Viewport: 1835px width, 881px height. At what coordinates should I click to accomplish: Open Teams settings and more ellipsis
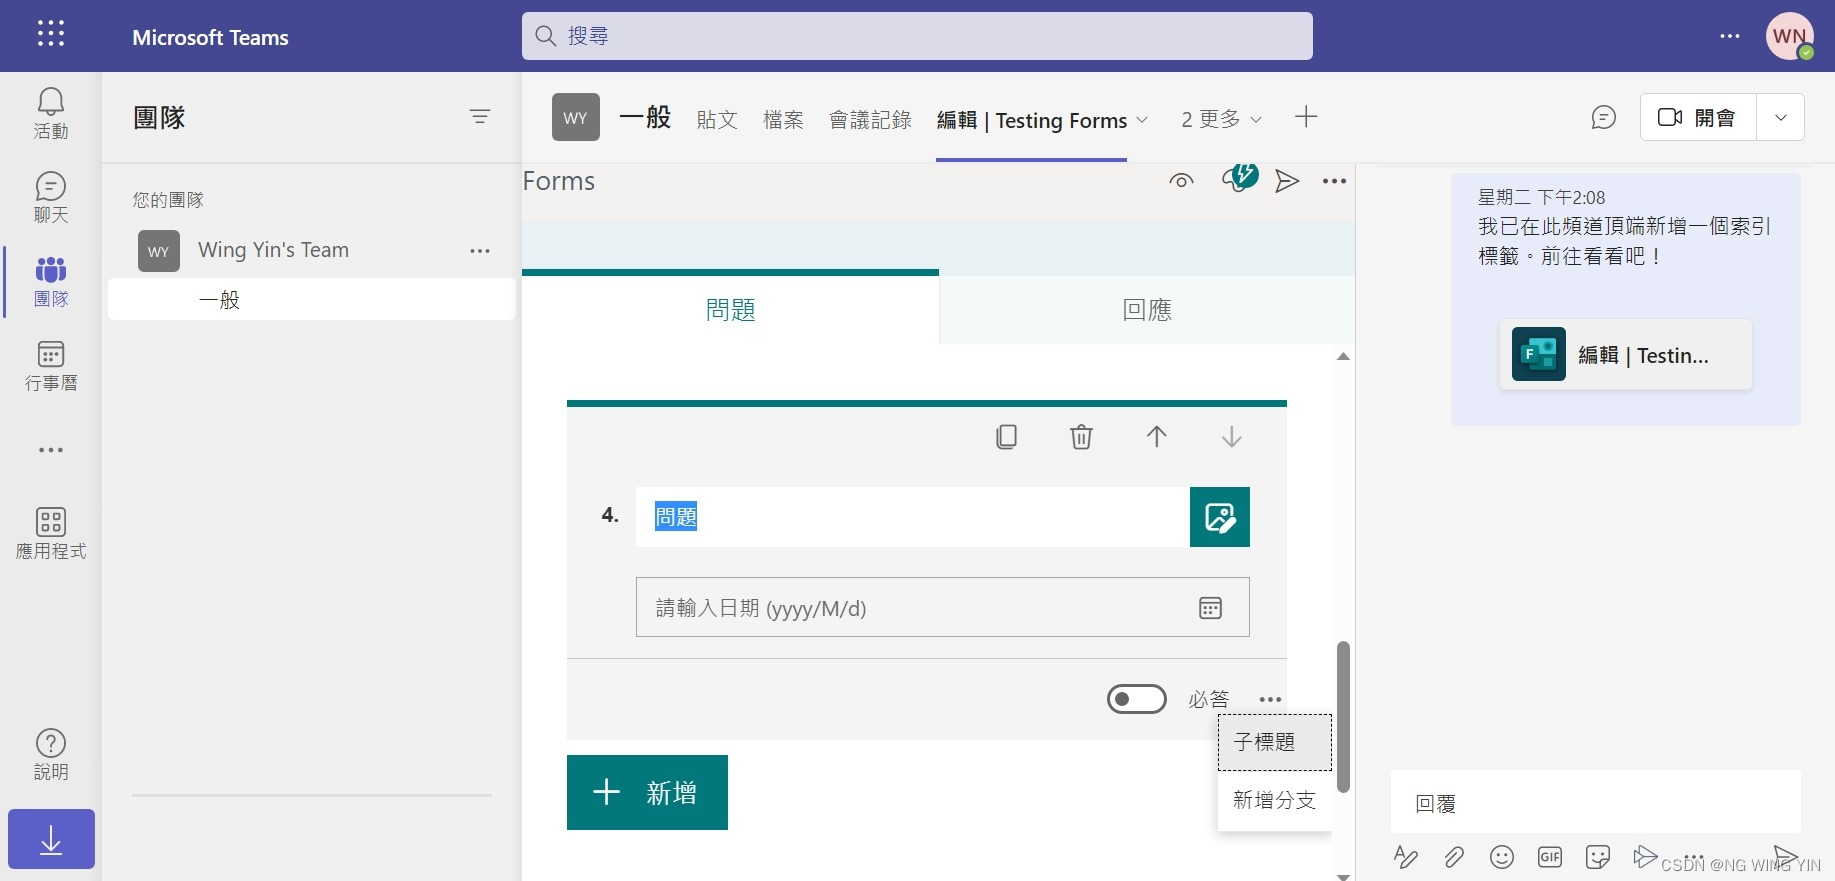point(1730,36)
